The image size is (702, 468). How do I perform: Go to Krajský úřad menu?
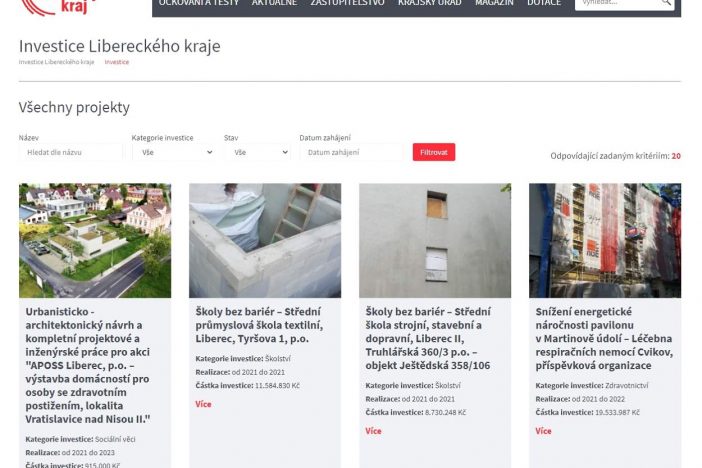(x=432, y=4)
